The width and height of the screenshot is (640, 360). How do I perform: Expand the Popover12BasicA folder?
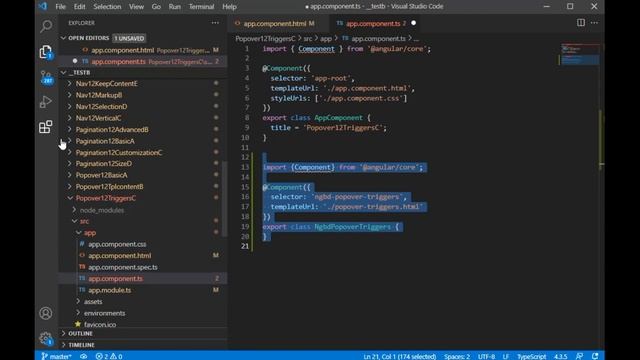tap(70, 175)
